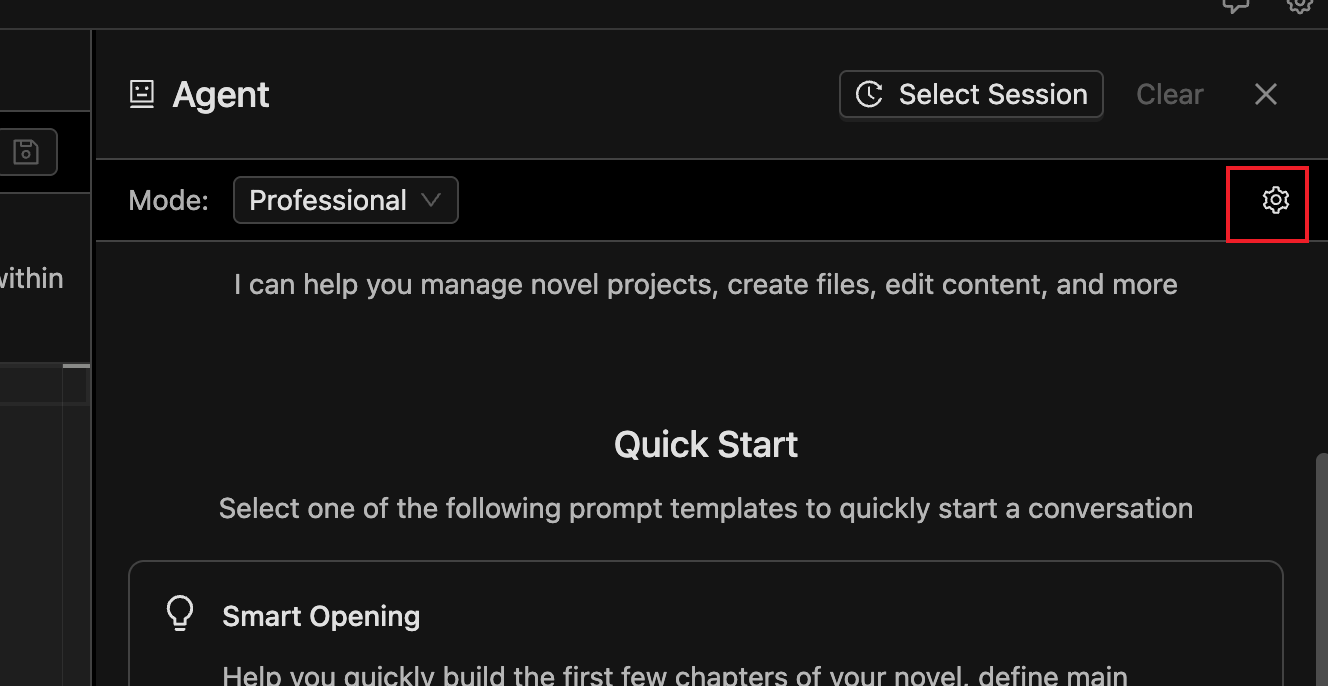1328x686 pixels.
Task: Expand the chevron arrow beside Professional
Action: coord(431,200)
